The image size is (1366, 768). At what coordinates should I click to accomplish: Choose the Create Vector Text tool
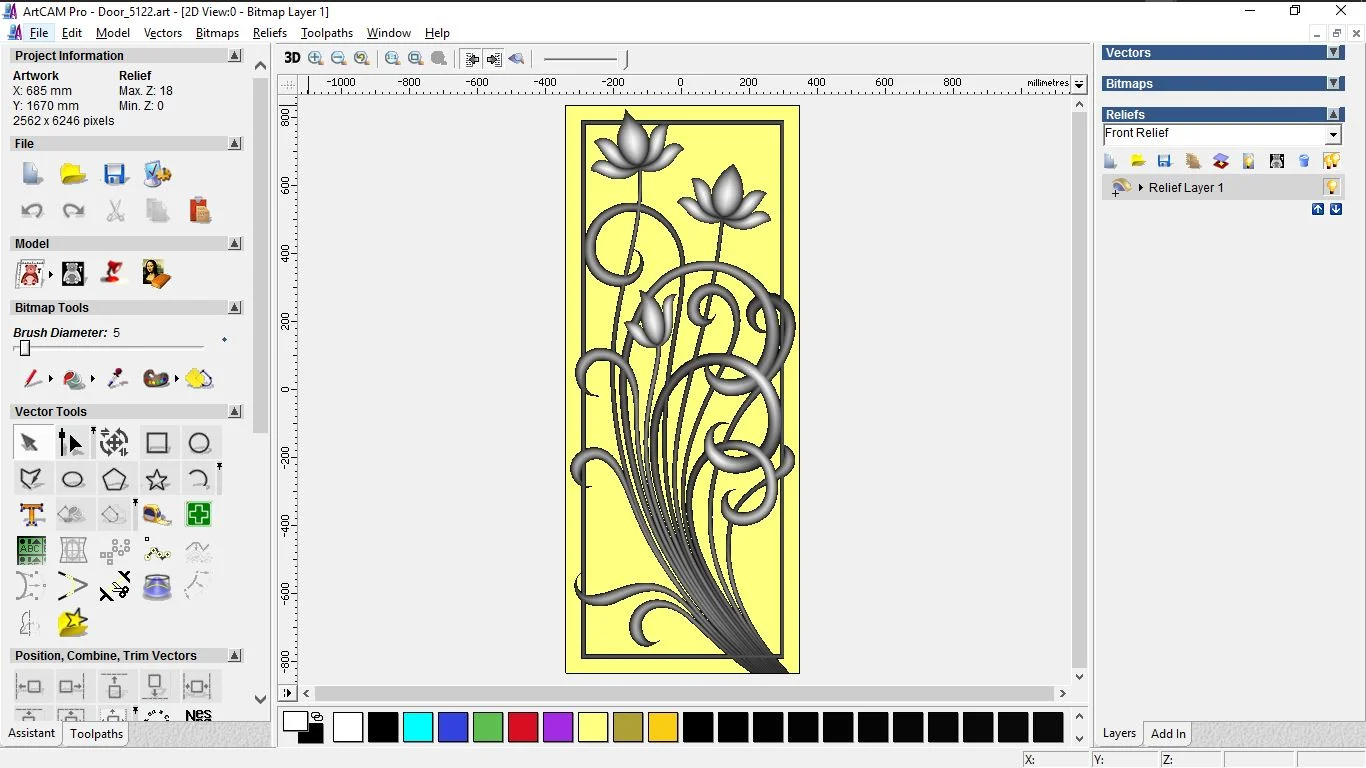[31, 515]
